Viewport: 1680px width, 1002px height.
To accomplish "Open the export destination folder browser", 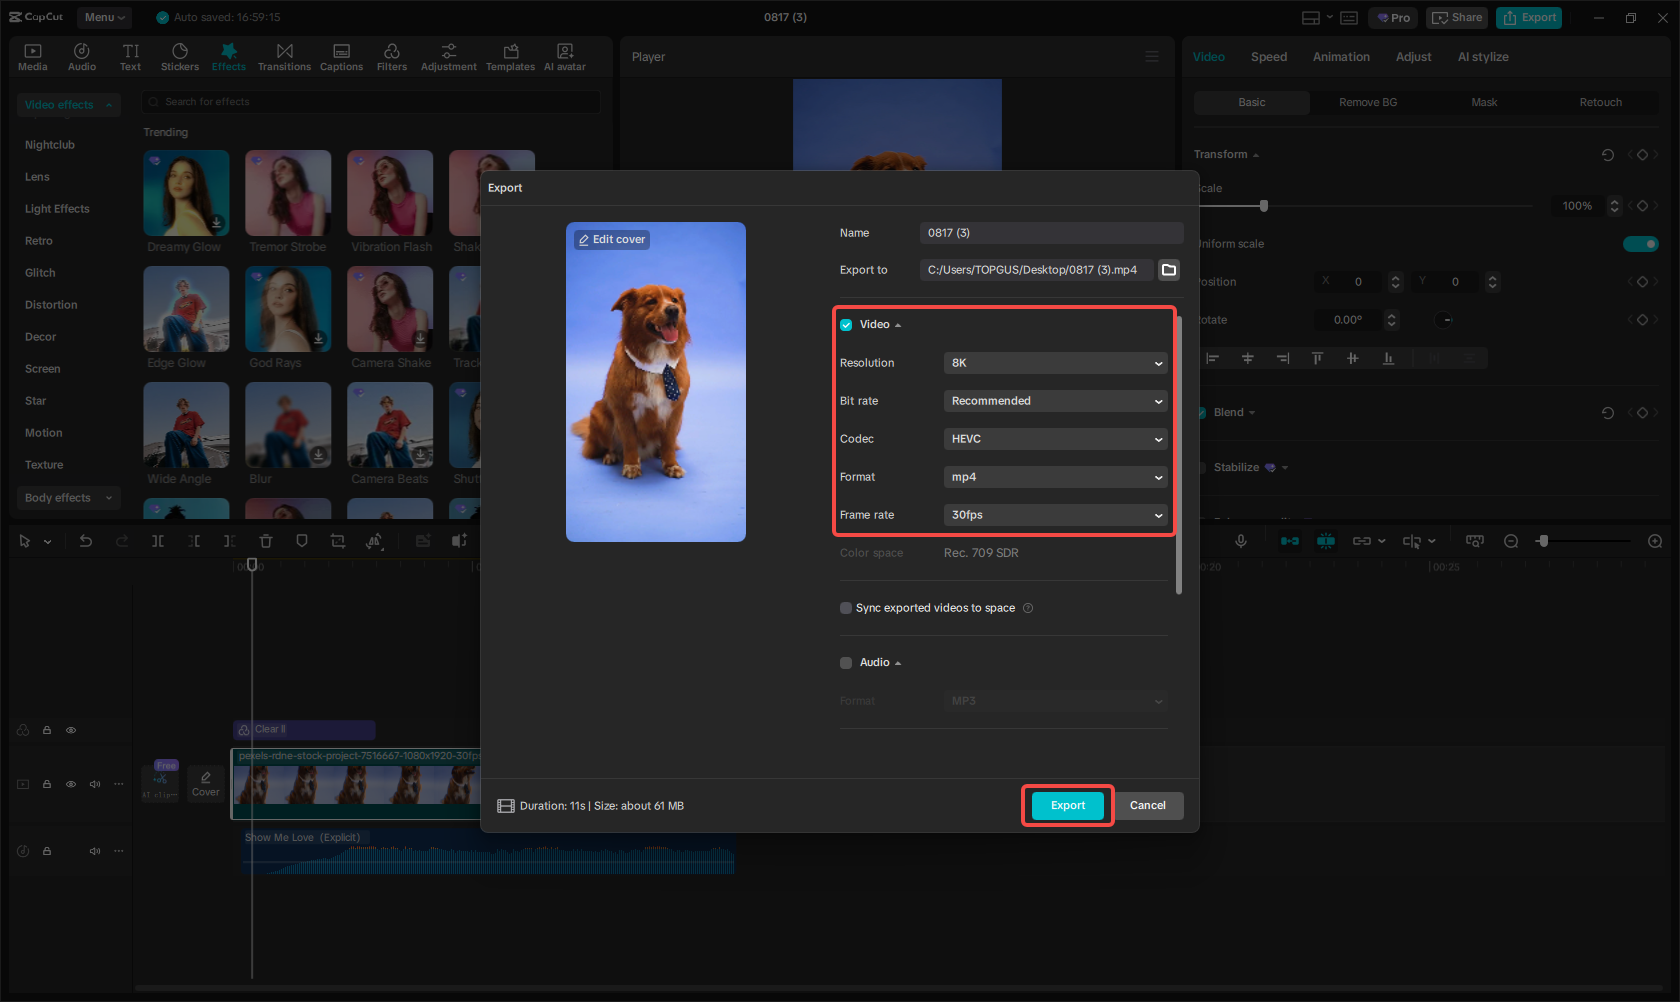I will coord(1168,269).
